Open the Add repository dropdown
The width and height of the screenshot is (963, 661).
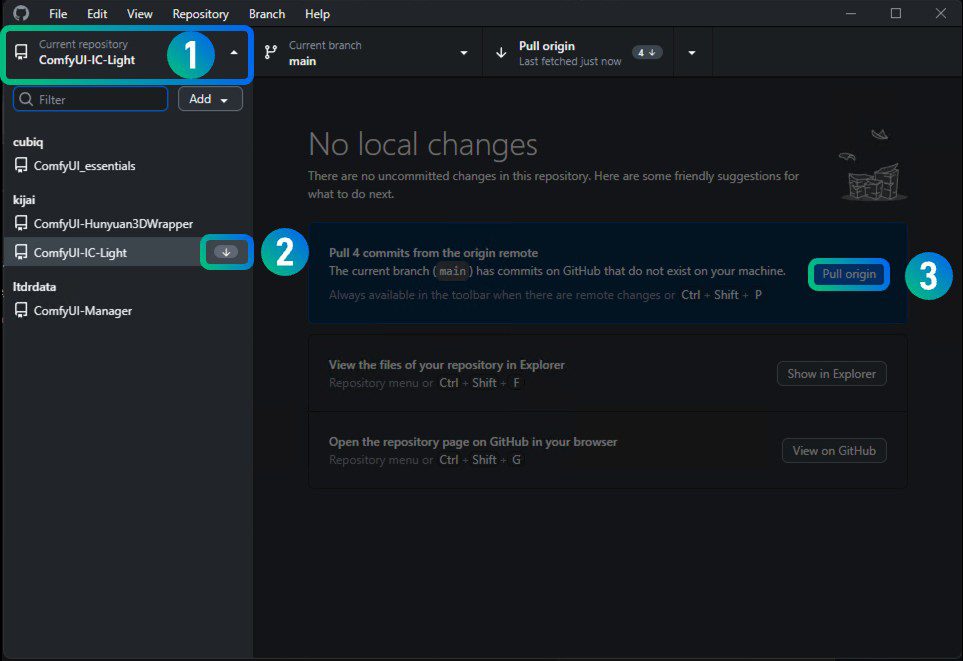point(210,99)
